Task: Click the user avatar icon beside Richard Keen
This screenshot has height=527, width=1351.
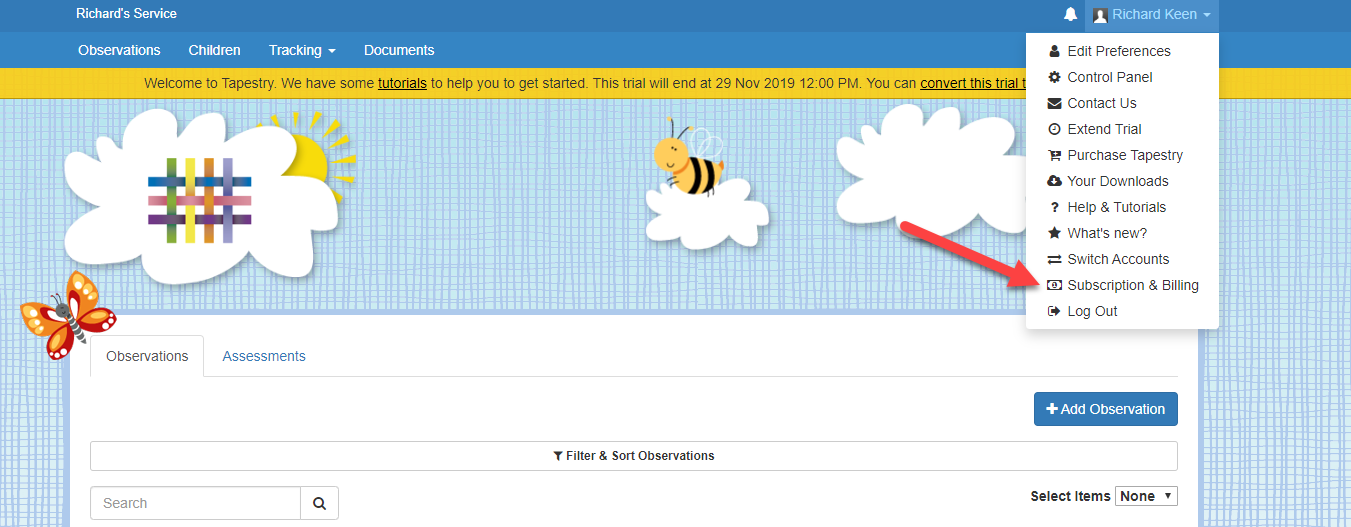Action: click(x=1100, y=15)
